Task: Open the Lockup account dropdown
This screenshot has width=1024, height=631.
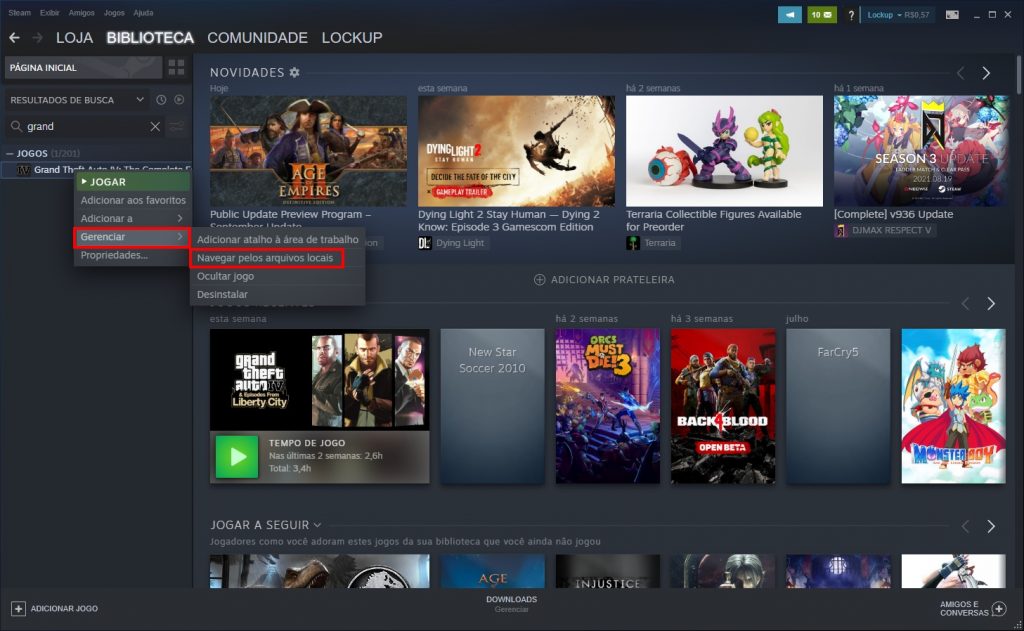Action: coord(898,15)
